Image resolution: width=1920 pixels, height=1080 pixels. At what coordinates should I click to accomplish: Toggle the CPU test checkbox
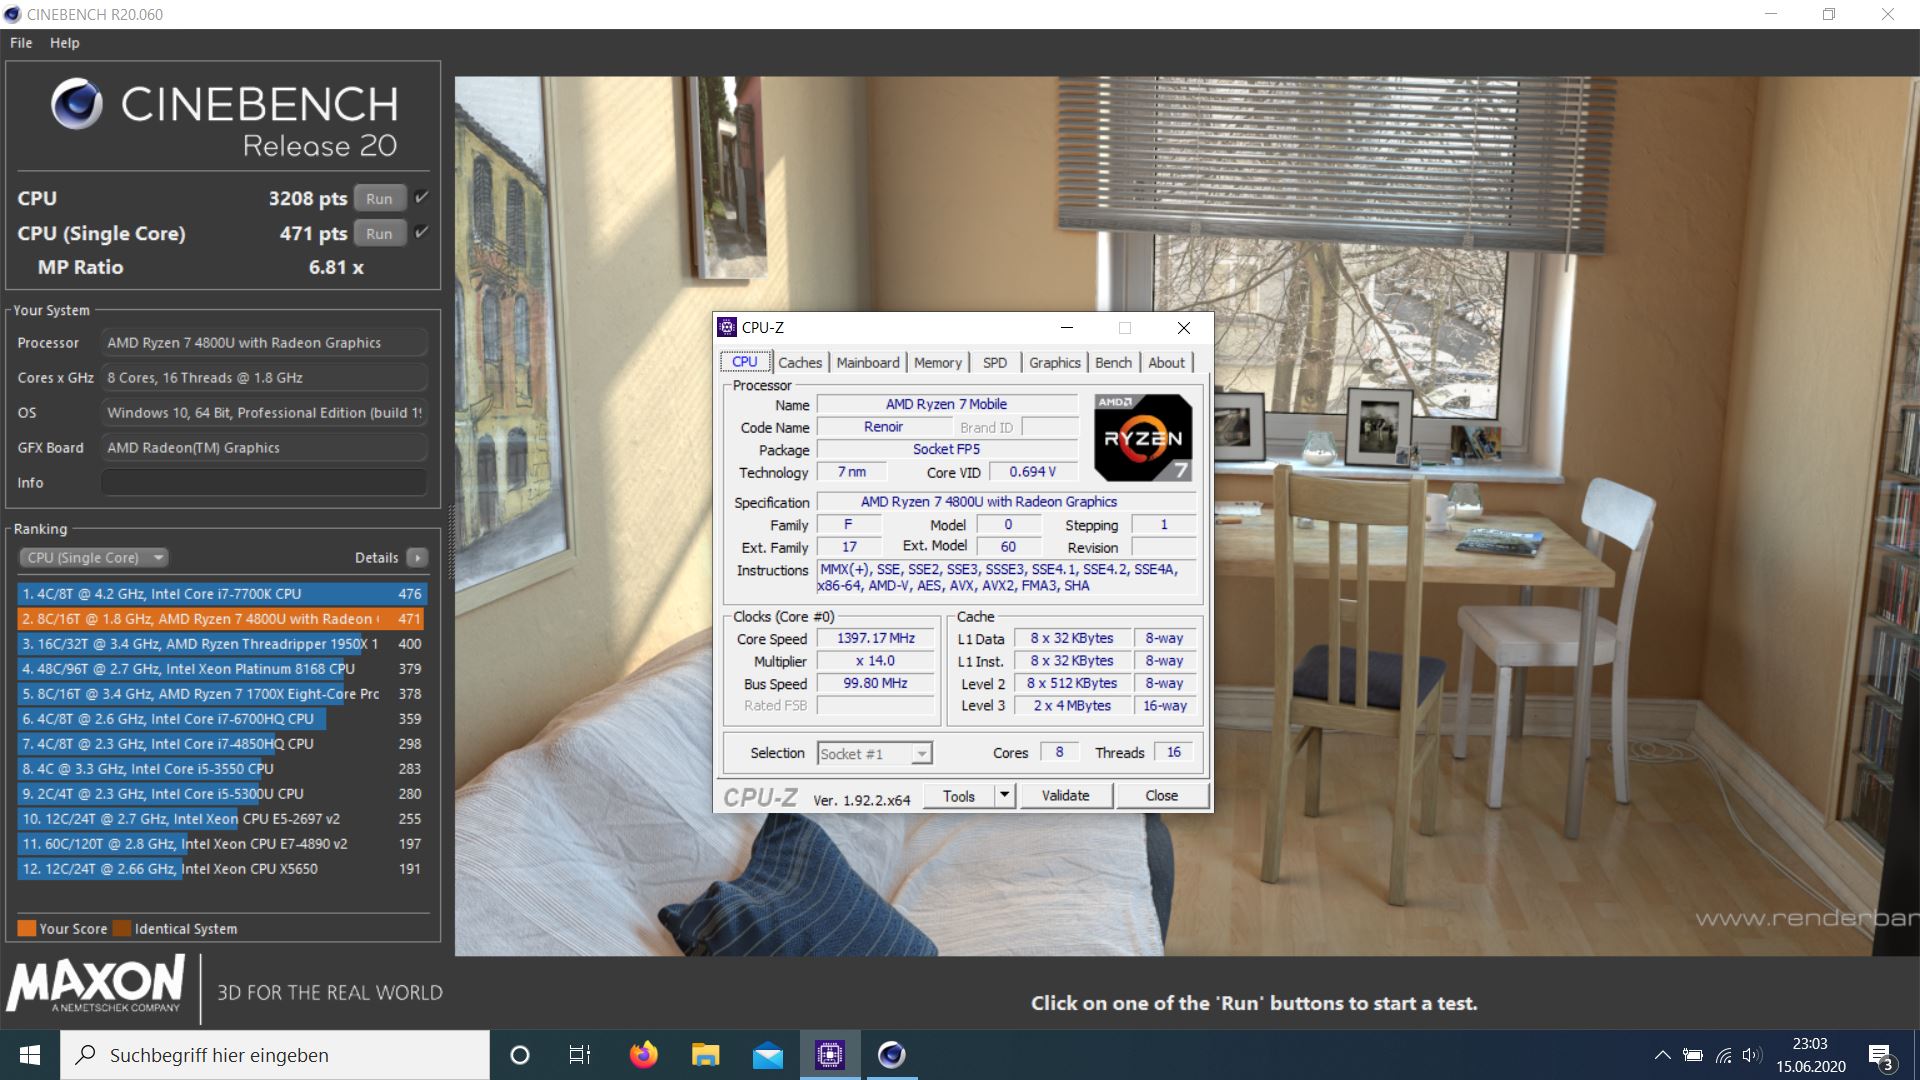[421, 197]
